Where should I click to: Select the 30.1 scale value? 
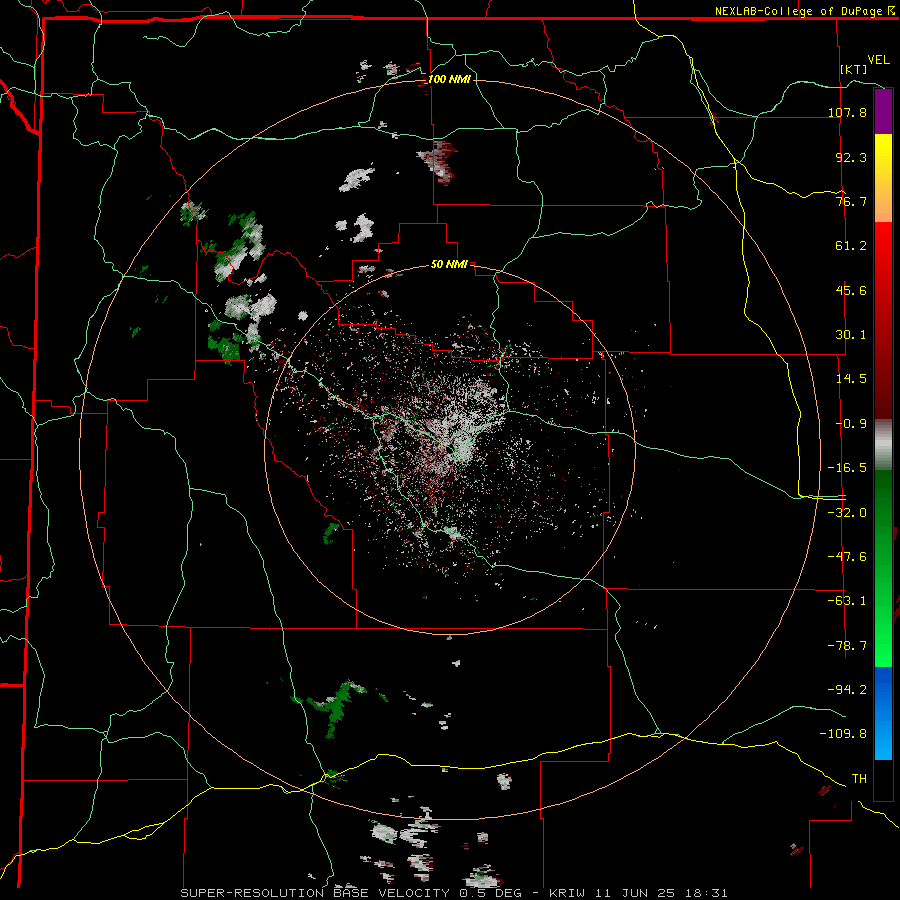pyautogui.click(x=851, y=335)
